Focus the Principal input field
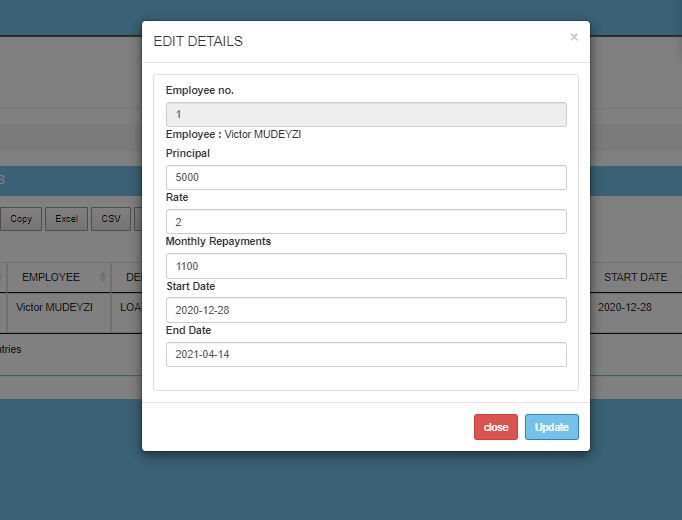This screenshot has height=520, width=682. click(x=366, y=177)
